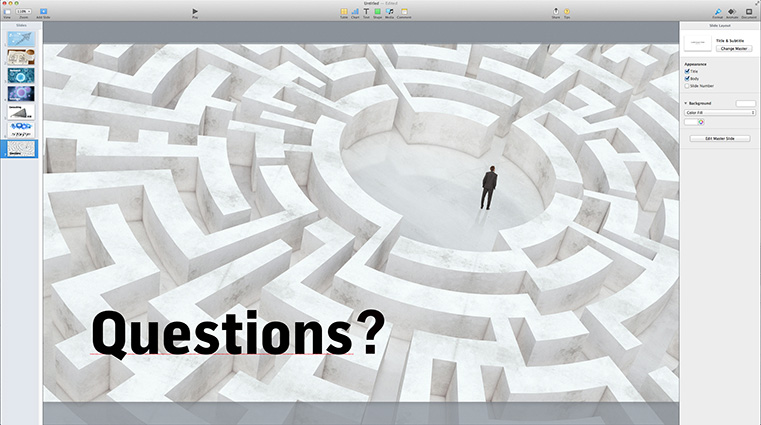
Task: Collapse the Background section triangle
Action: pyautogui.click(x=686, y=103)
